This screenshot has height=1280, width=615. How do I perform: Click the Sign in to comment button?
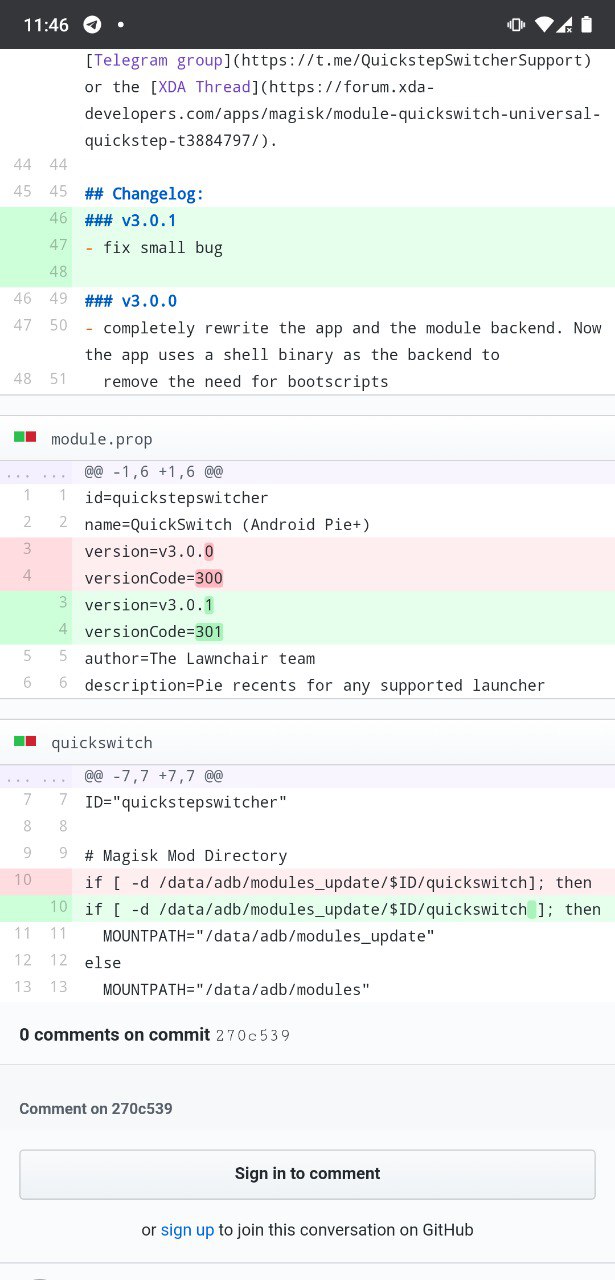(307, 1174)
